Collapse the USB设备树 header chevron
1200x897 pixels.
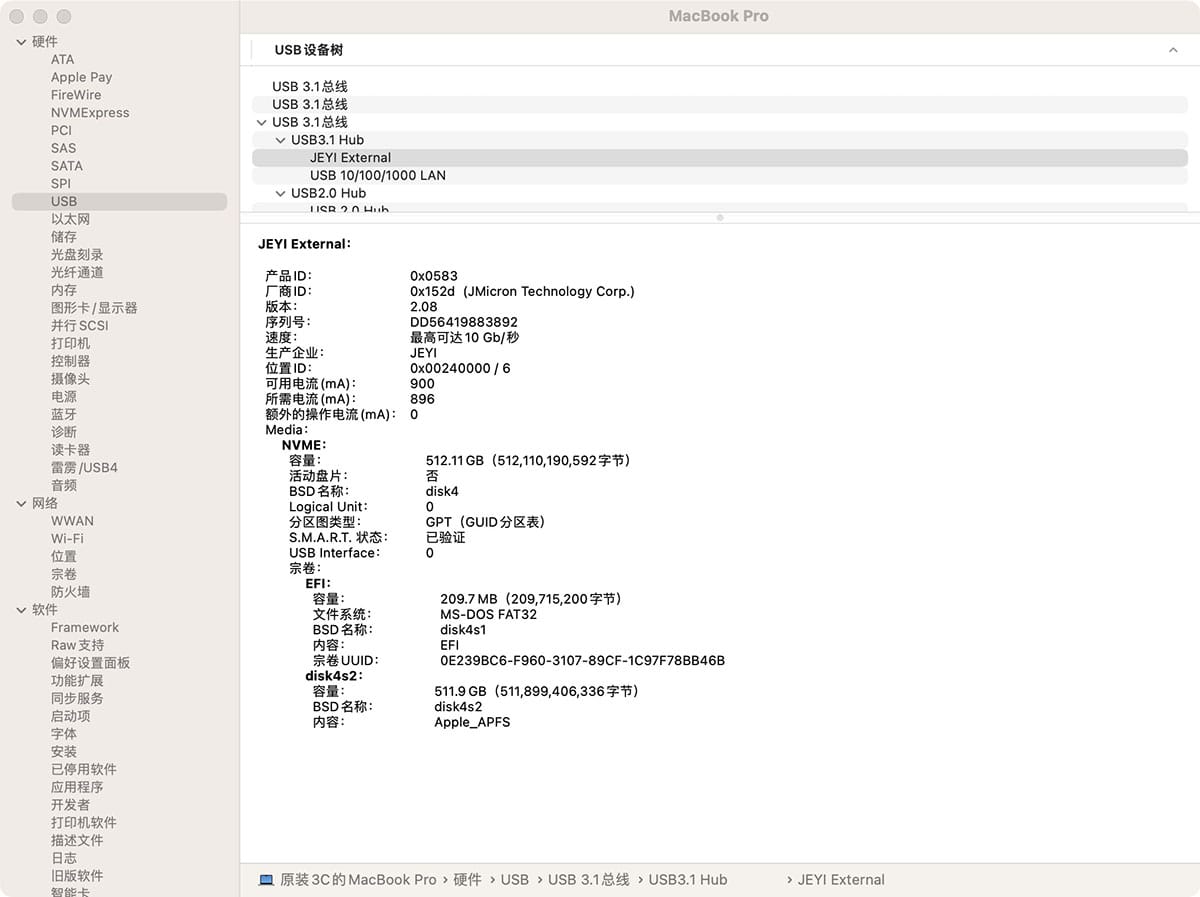[1173, 50]
